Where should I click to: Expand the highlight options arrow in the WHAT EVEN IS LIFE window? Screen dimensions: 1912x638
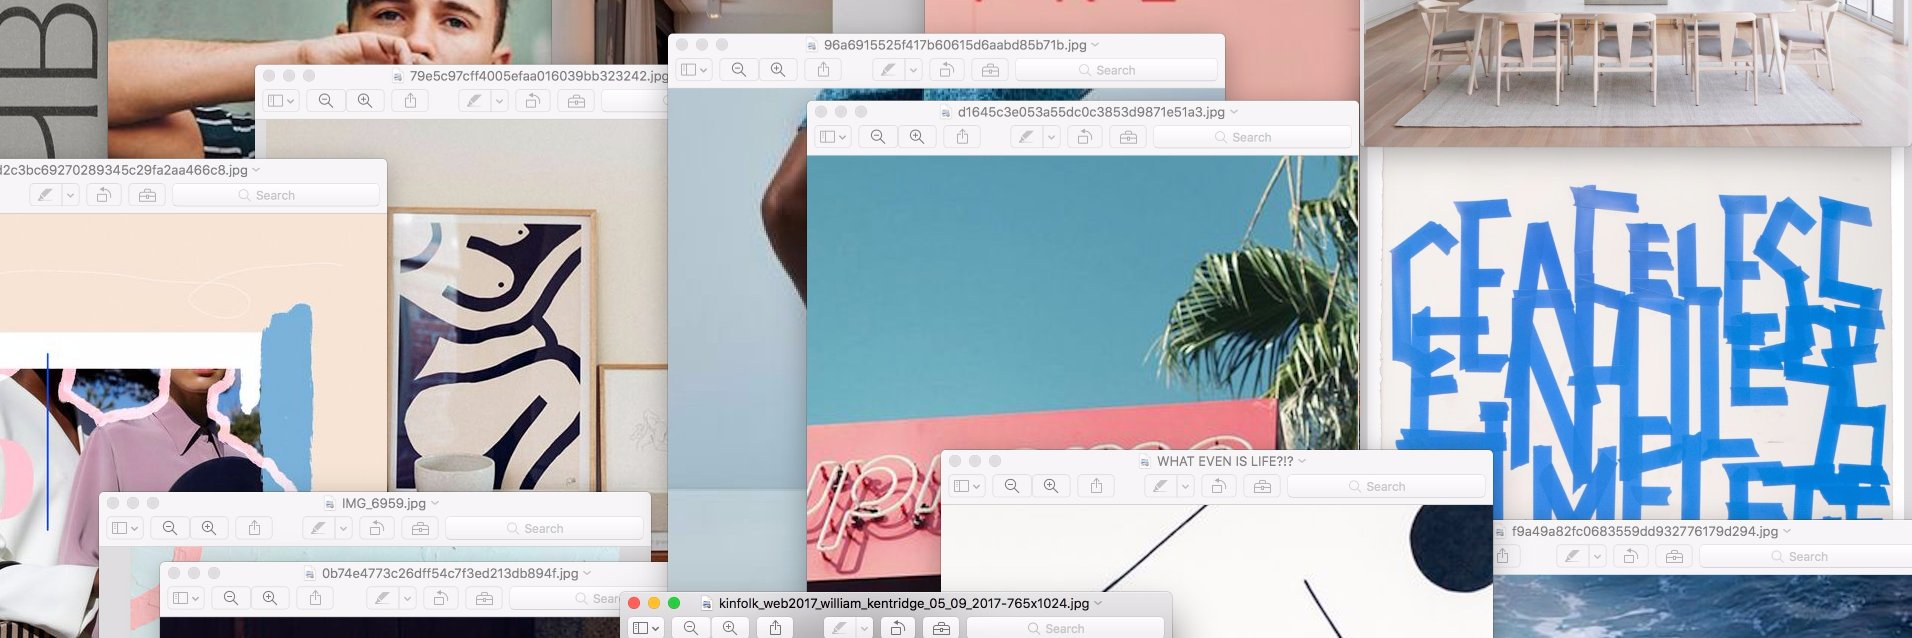click(1185, 486)
